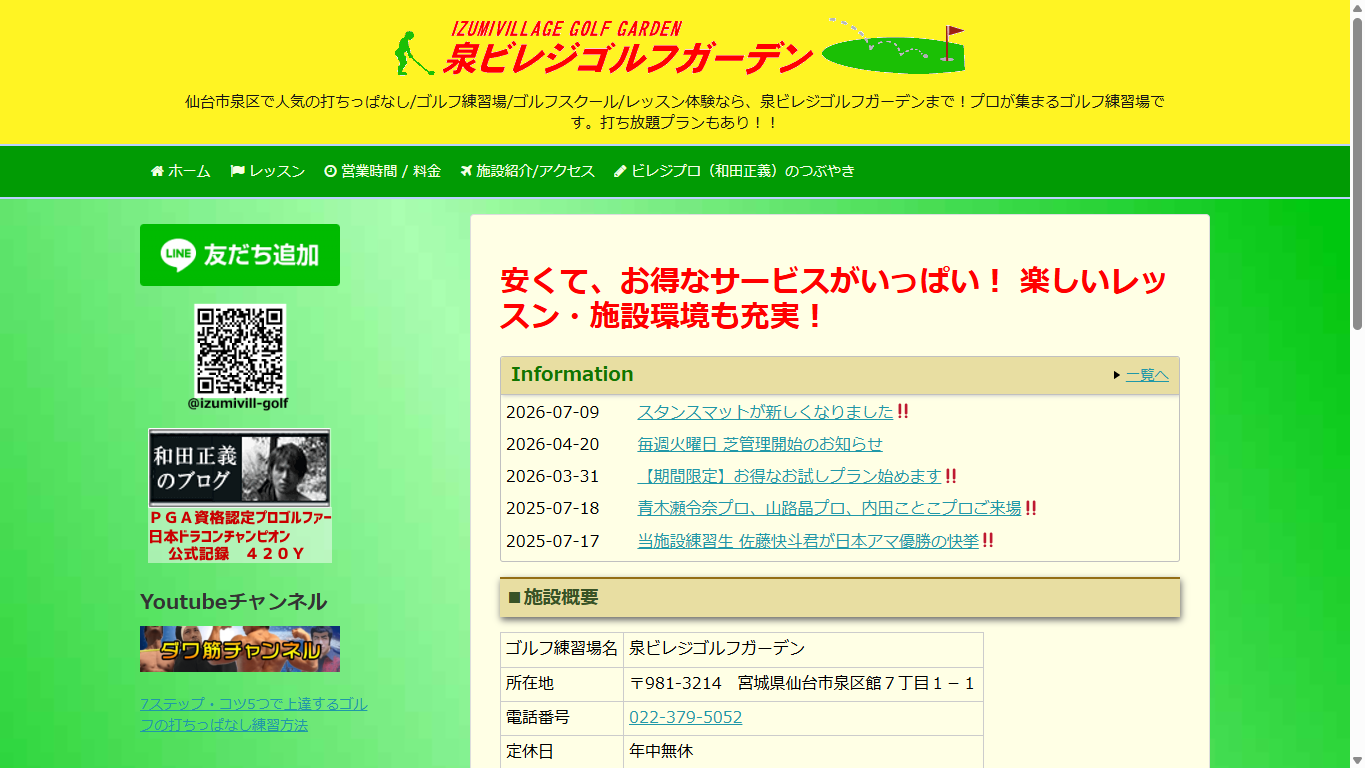Click the 電話番号 table cell
The width and height of the screenshot is (1365, 768).
click(562, 718)
